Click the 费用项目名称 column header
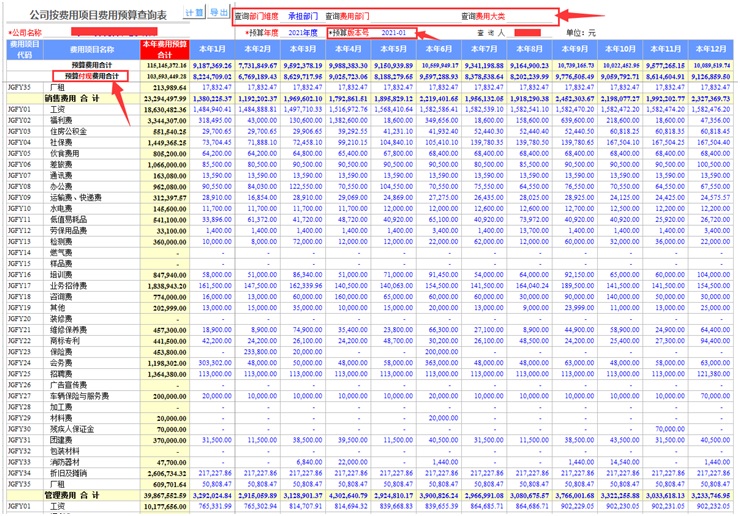 92,49
